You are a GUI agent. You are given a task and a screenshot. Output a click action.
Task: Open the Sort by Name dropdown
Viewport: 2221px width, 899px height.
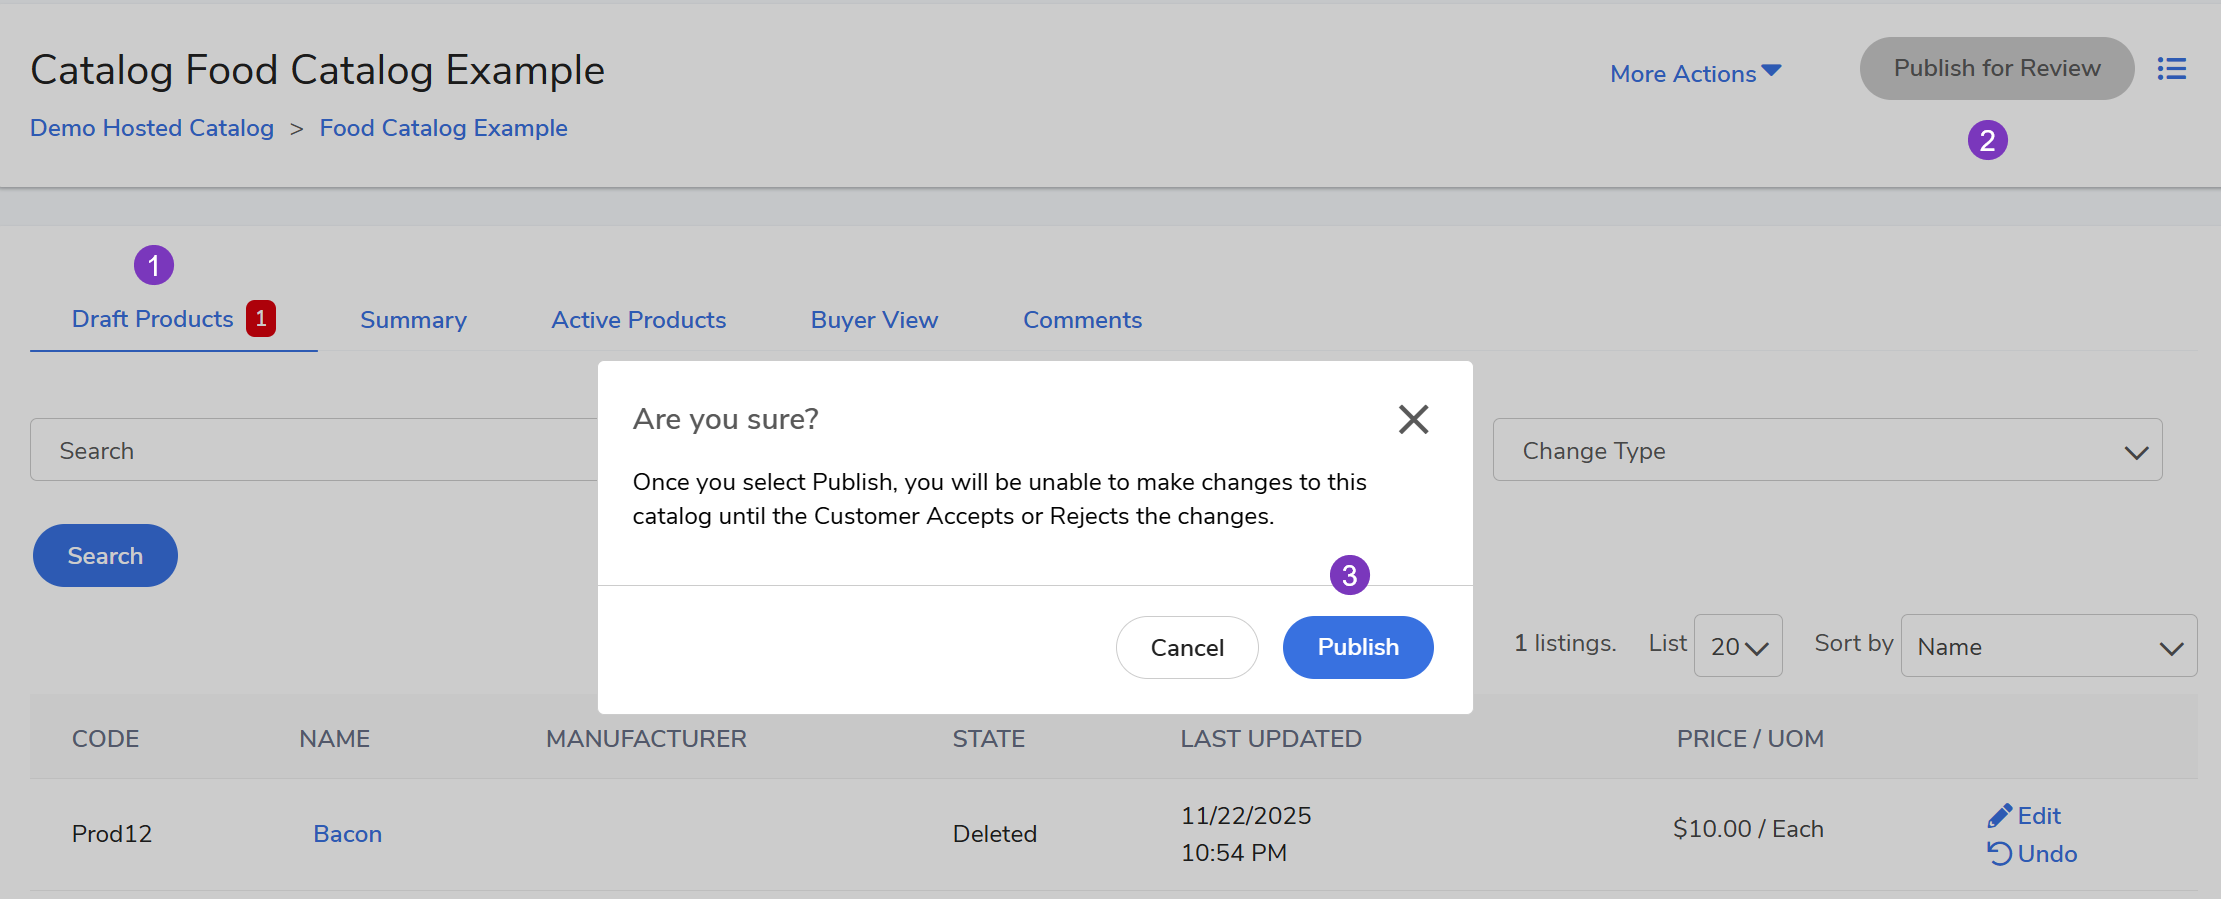2048,646
